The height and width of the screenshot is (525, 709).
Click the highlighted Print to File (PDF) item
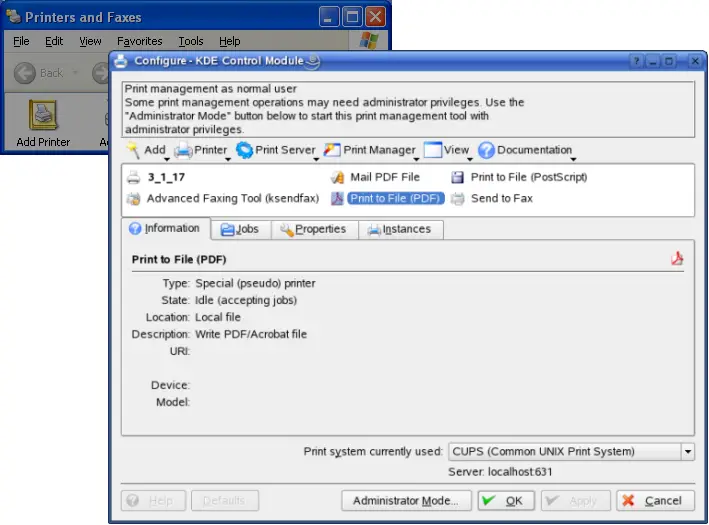coord(396,198)
